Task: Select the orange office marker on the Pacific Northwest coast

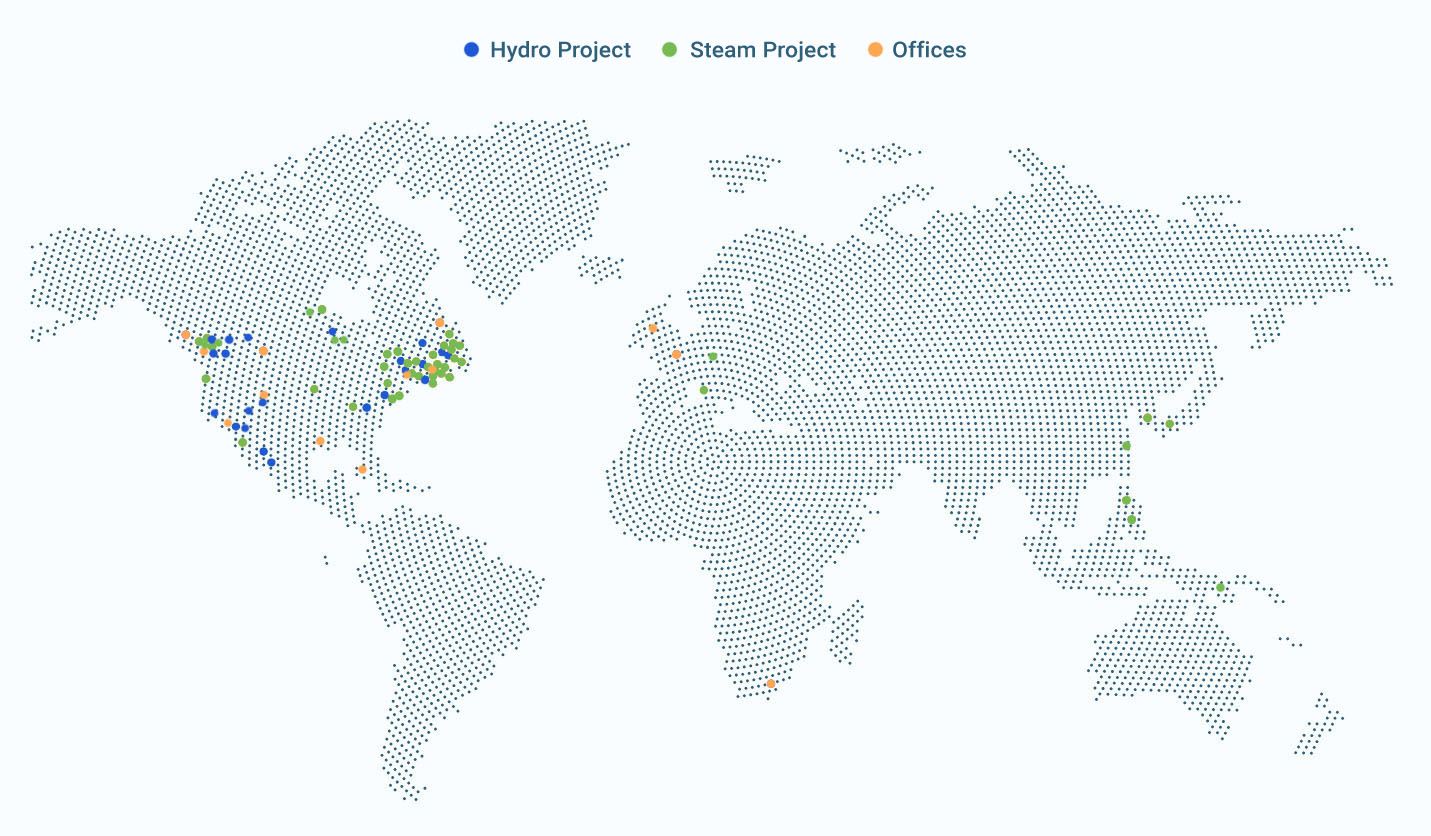Action: (186, 335)
